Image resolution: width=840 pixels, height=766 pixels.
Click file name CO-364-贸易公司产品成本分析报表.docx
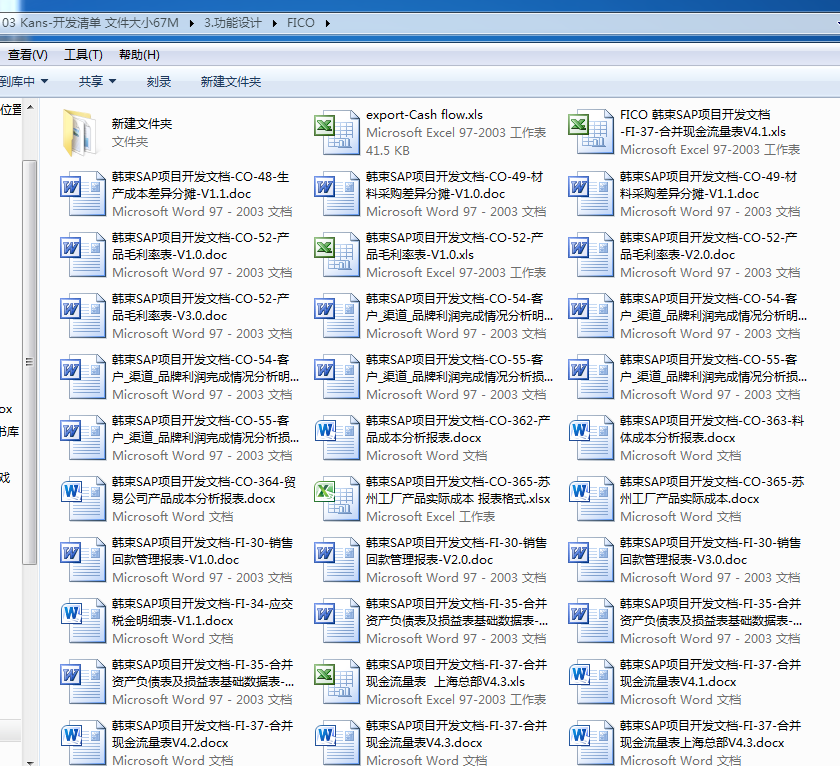tap(204, 490)
